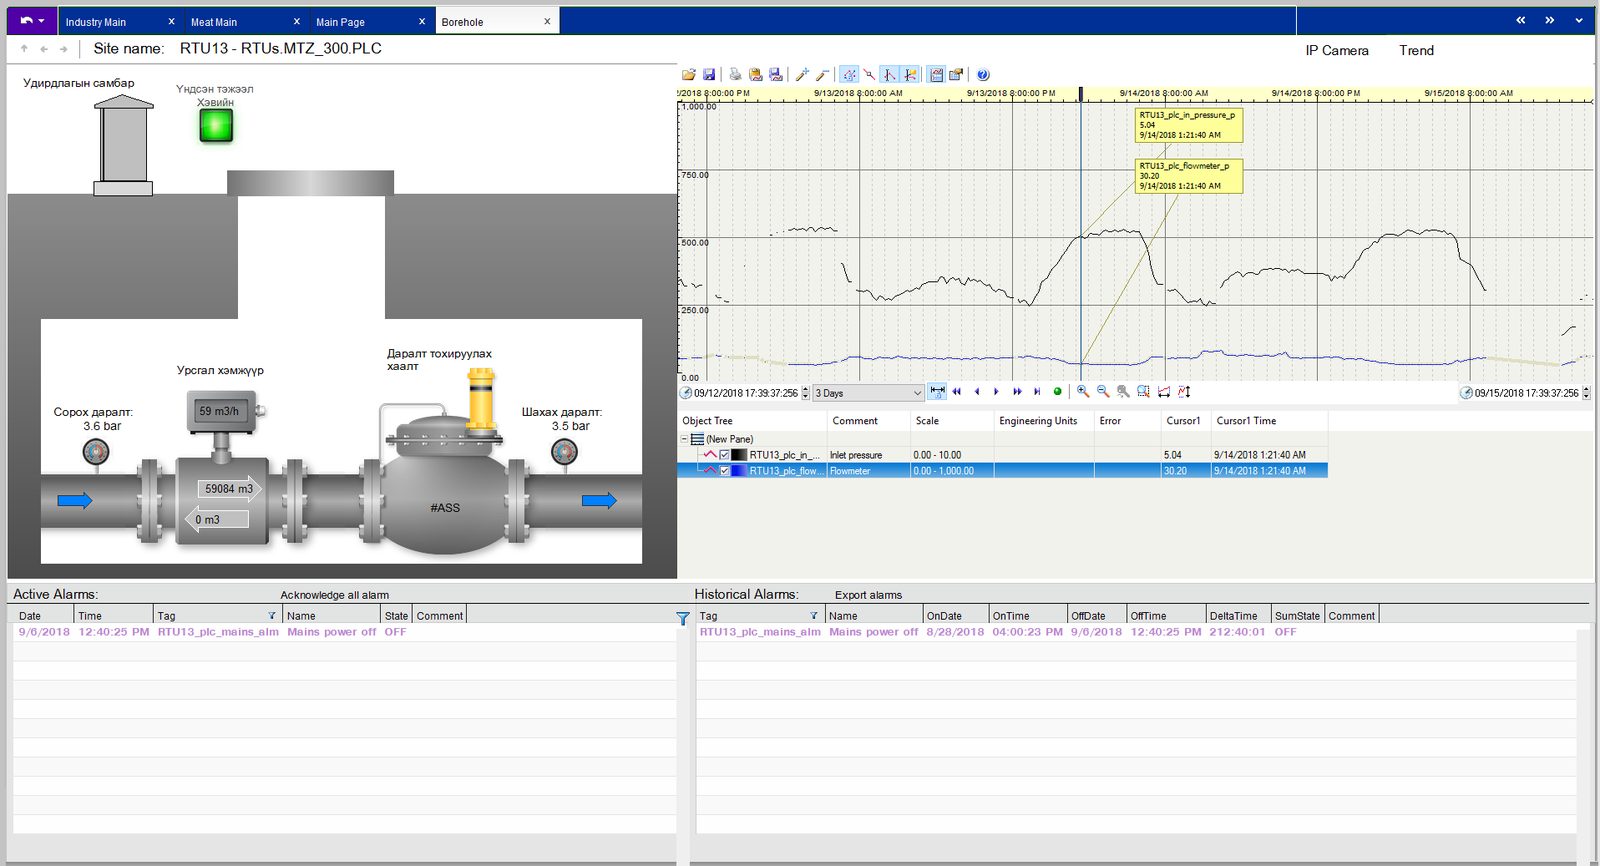Image resolution: width=1600 pixels, height=866 pixels.
Task: Uncheck the RTU13_plc_flow flowmeter trace
Action: coord(725,471)
